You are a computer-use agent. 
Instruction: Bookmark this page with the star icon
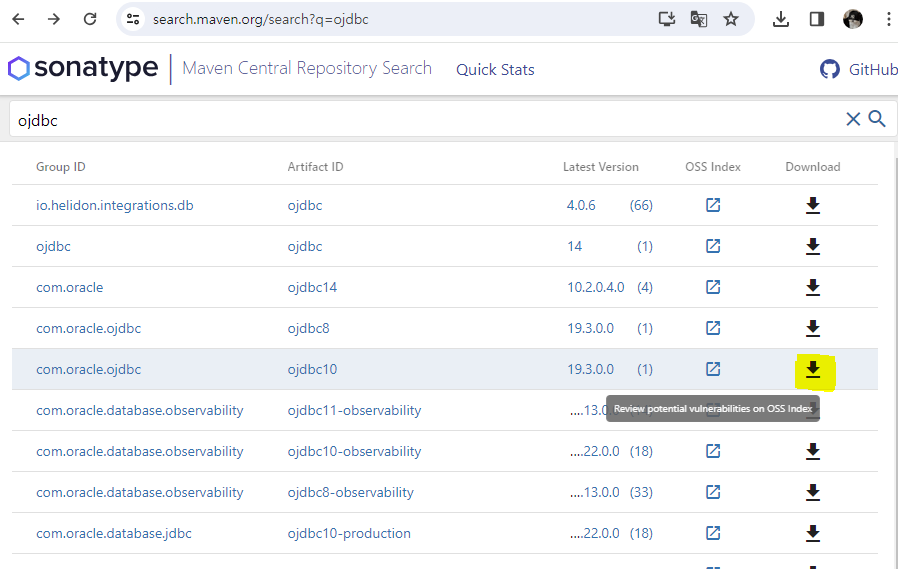coord(731,19)
